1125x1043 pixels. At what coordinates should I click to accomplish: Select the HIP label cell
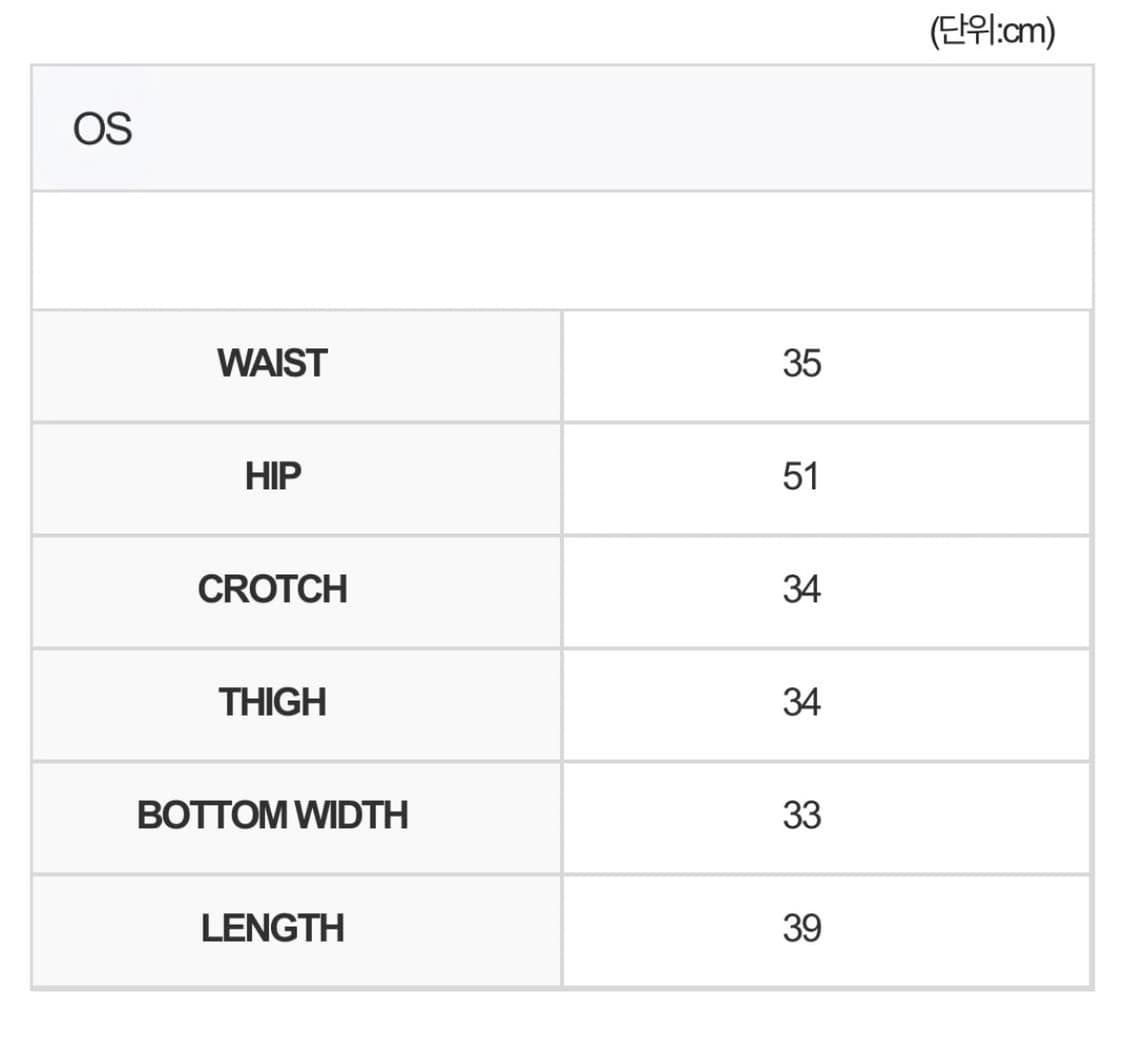(272, 477)
